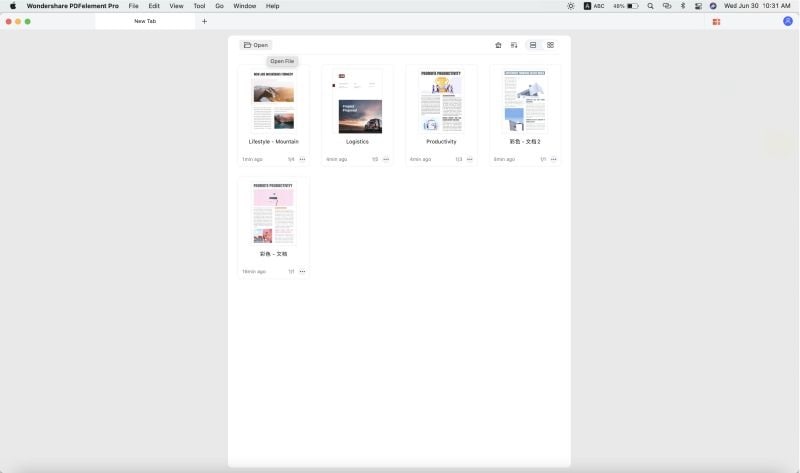
Task: Click the Siri icon in the menu bar
Action: point(713,6)
